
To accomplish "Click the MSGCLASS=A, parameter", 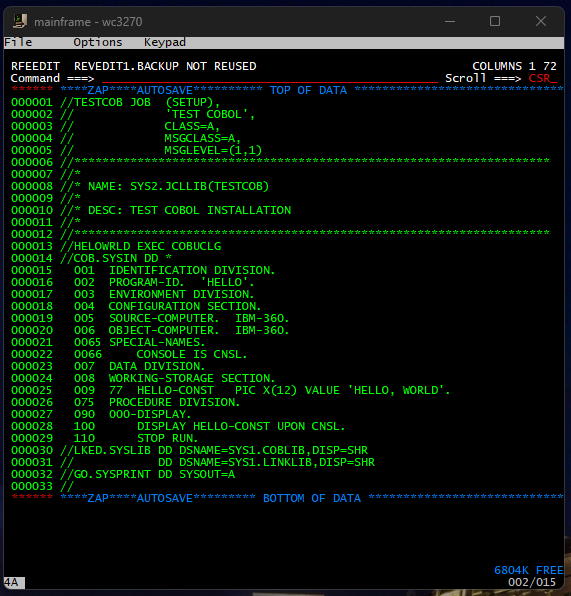I will (x=203, y=138).
